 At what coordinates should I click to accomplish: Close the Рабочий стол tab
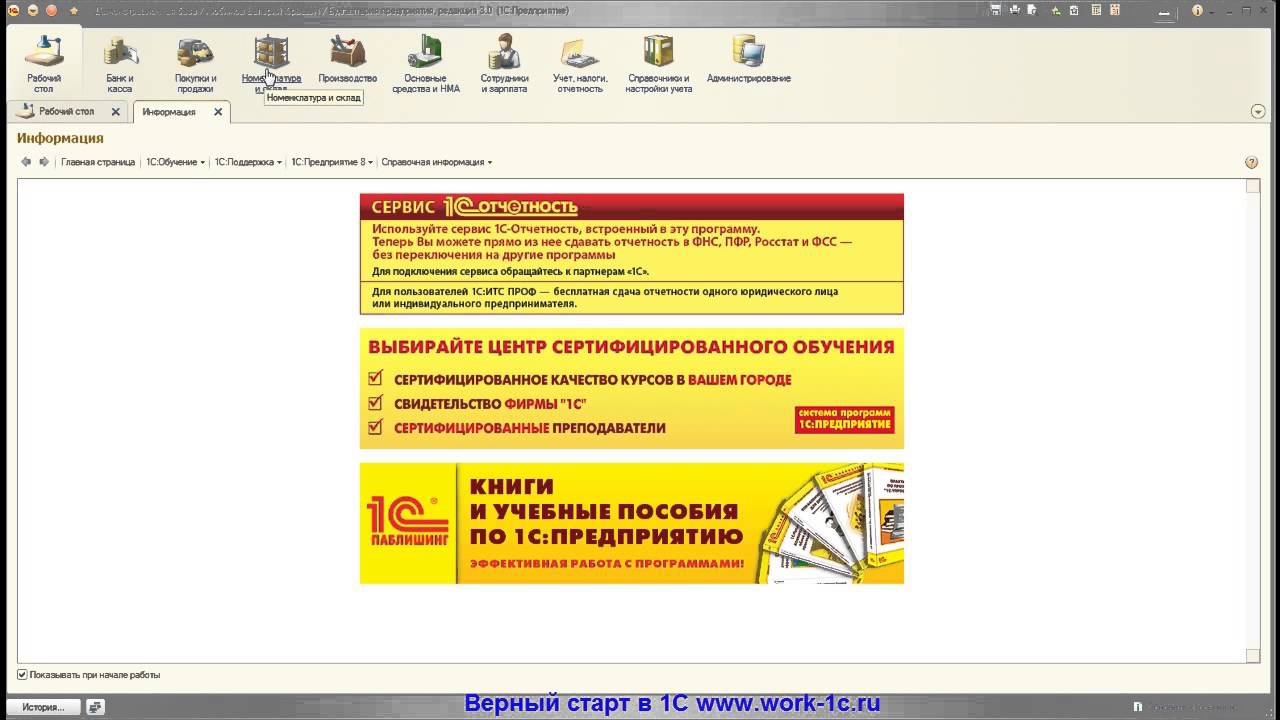click(115, 112)
